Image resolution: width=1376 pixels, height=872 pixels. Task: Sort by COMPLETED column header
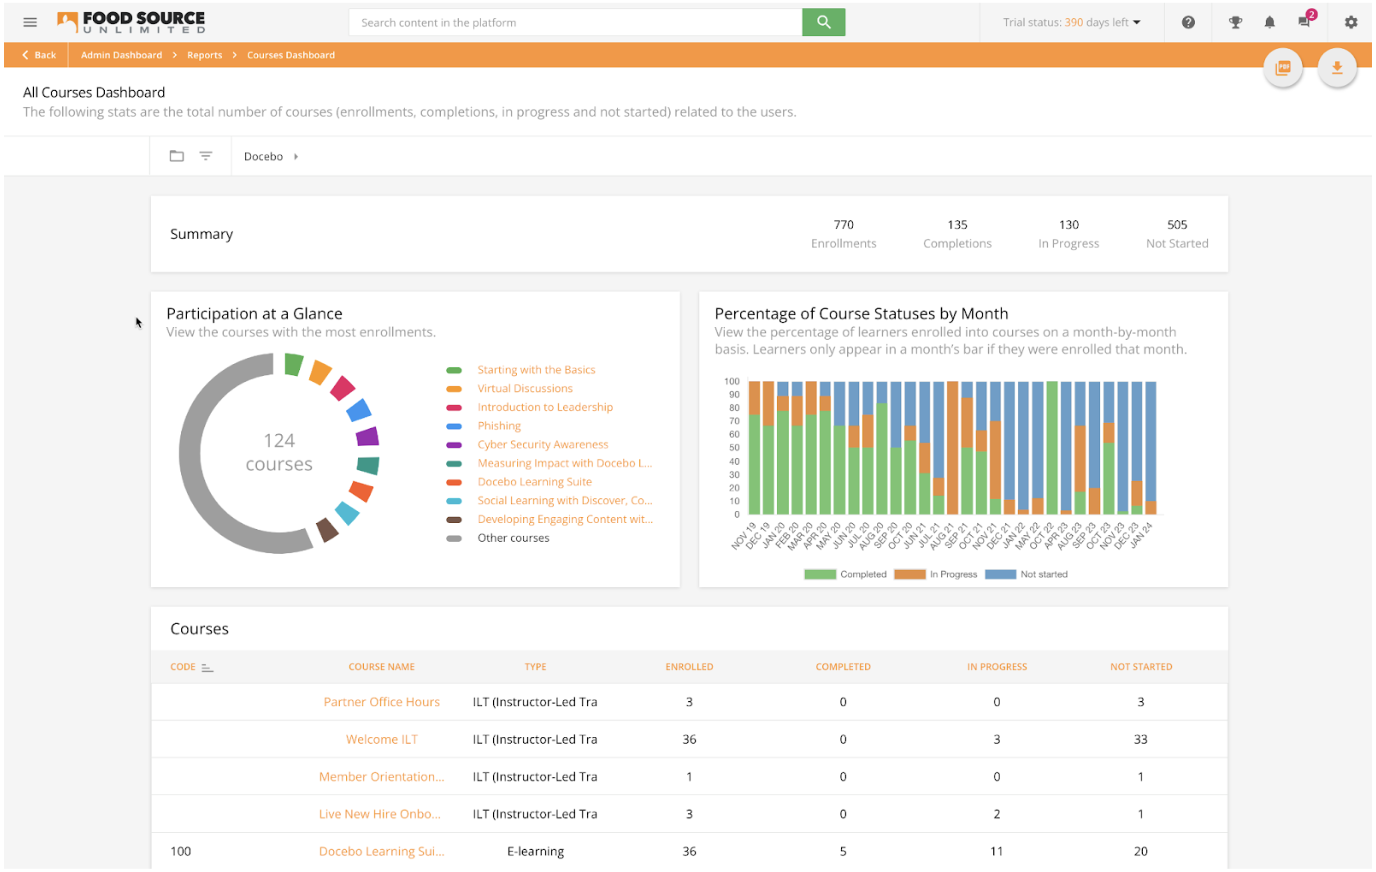(x=843, y=667)
